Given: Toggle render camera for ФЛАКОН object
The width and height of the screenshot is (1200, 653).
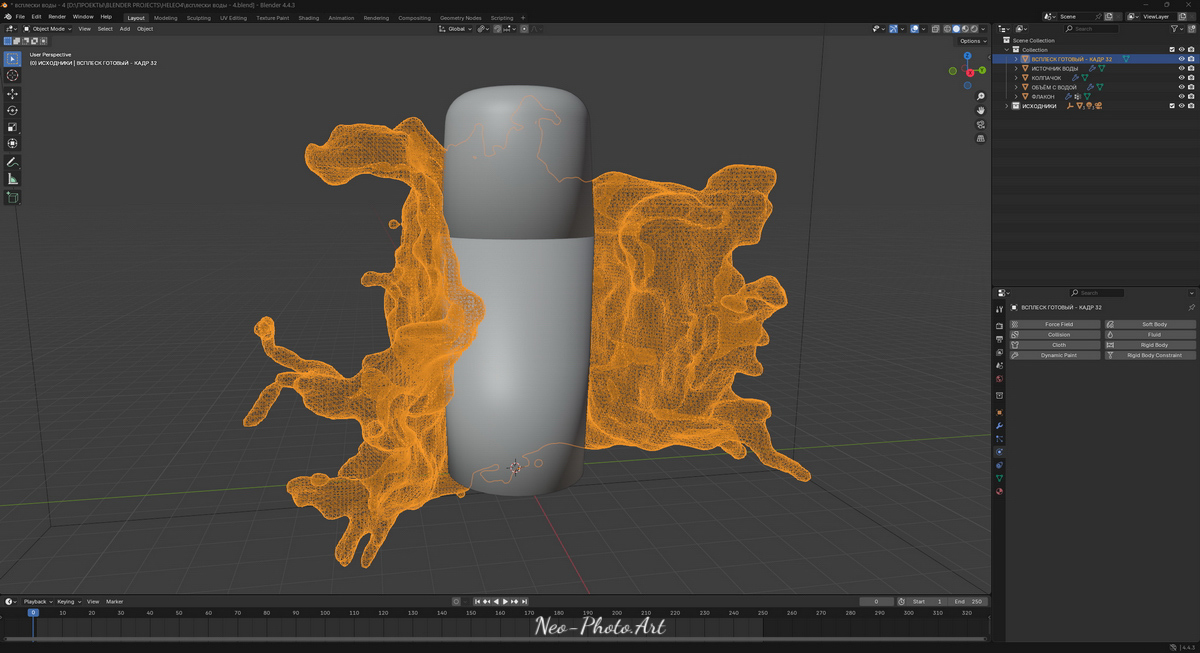Looking at the screenshot, I should pyautogui.click(x=1191, y=96).
